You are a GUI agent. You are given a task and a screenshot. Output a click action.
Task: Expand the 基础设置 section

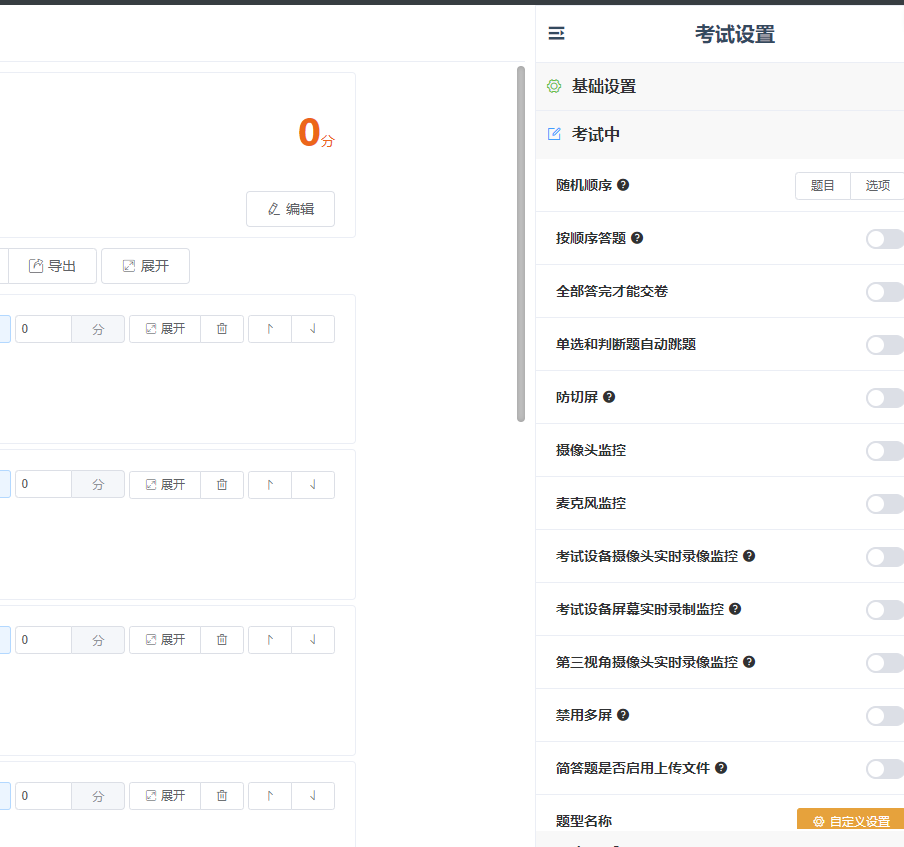coord(720,86)
